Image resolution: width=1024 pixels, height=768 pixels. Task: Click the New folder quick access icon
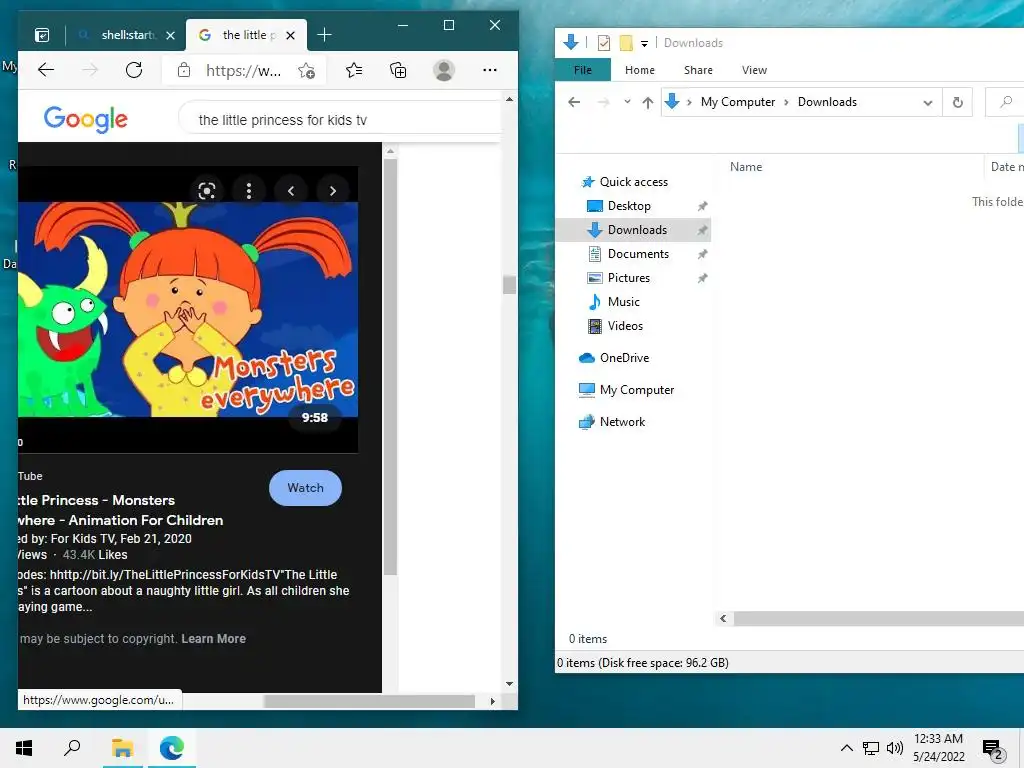(626, 43)
